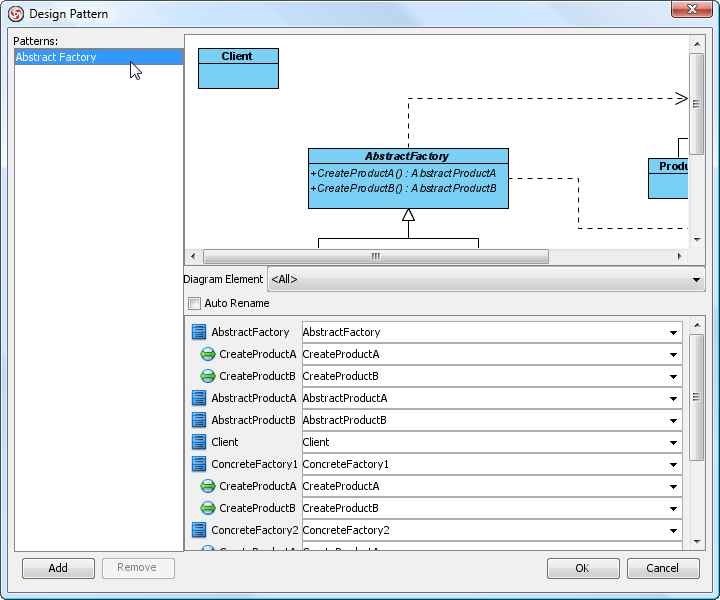Click the diagram preview vertical scrollbar thumb

[x=697, y=104]
